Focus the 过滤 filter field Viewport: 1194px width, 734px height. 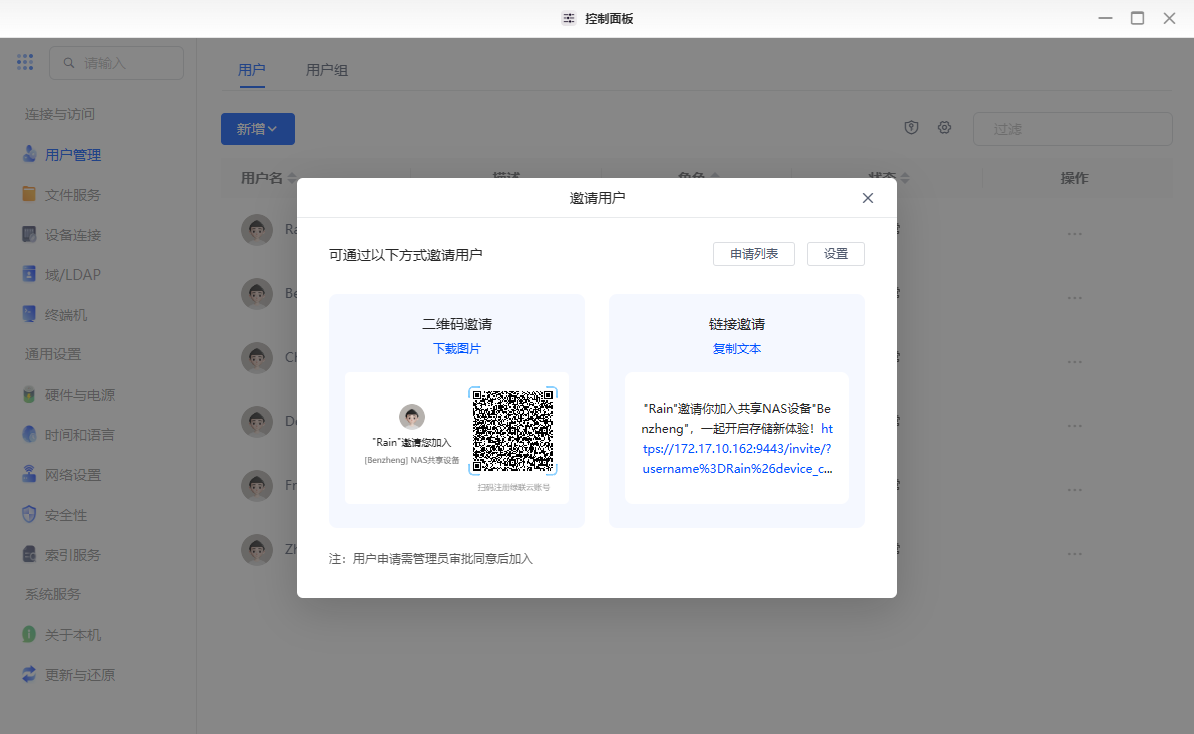(x=1072, y=129)
